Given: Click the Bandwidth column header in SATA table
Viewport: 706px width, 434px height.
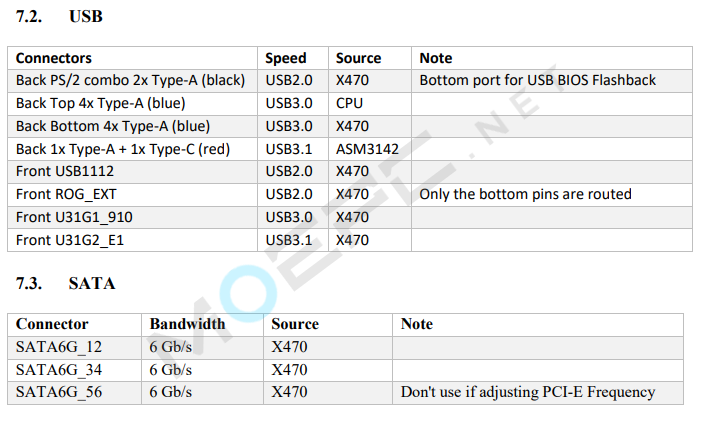Looking at the screenshot, I should click(187, 324).
